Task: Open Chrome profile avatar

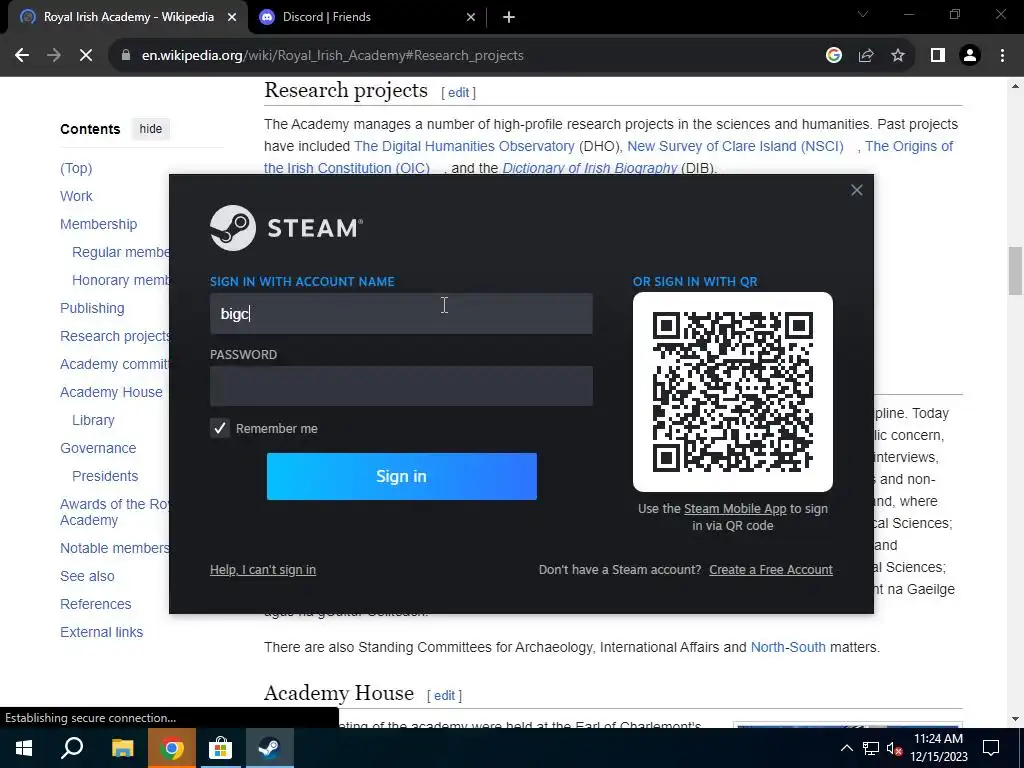Action: point(970,56)
